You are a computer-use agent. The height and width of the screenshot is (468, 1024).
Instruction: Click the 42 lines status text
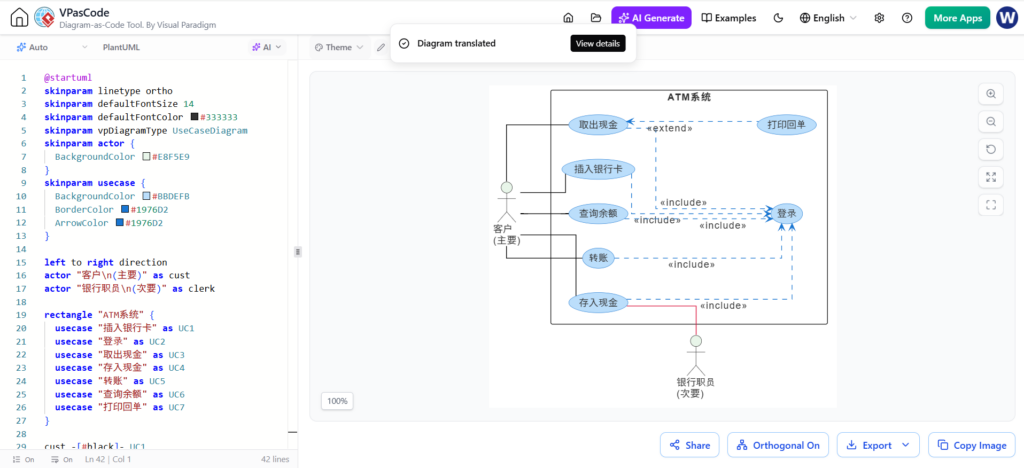[274, 460]
